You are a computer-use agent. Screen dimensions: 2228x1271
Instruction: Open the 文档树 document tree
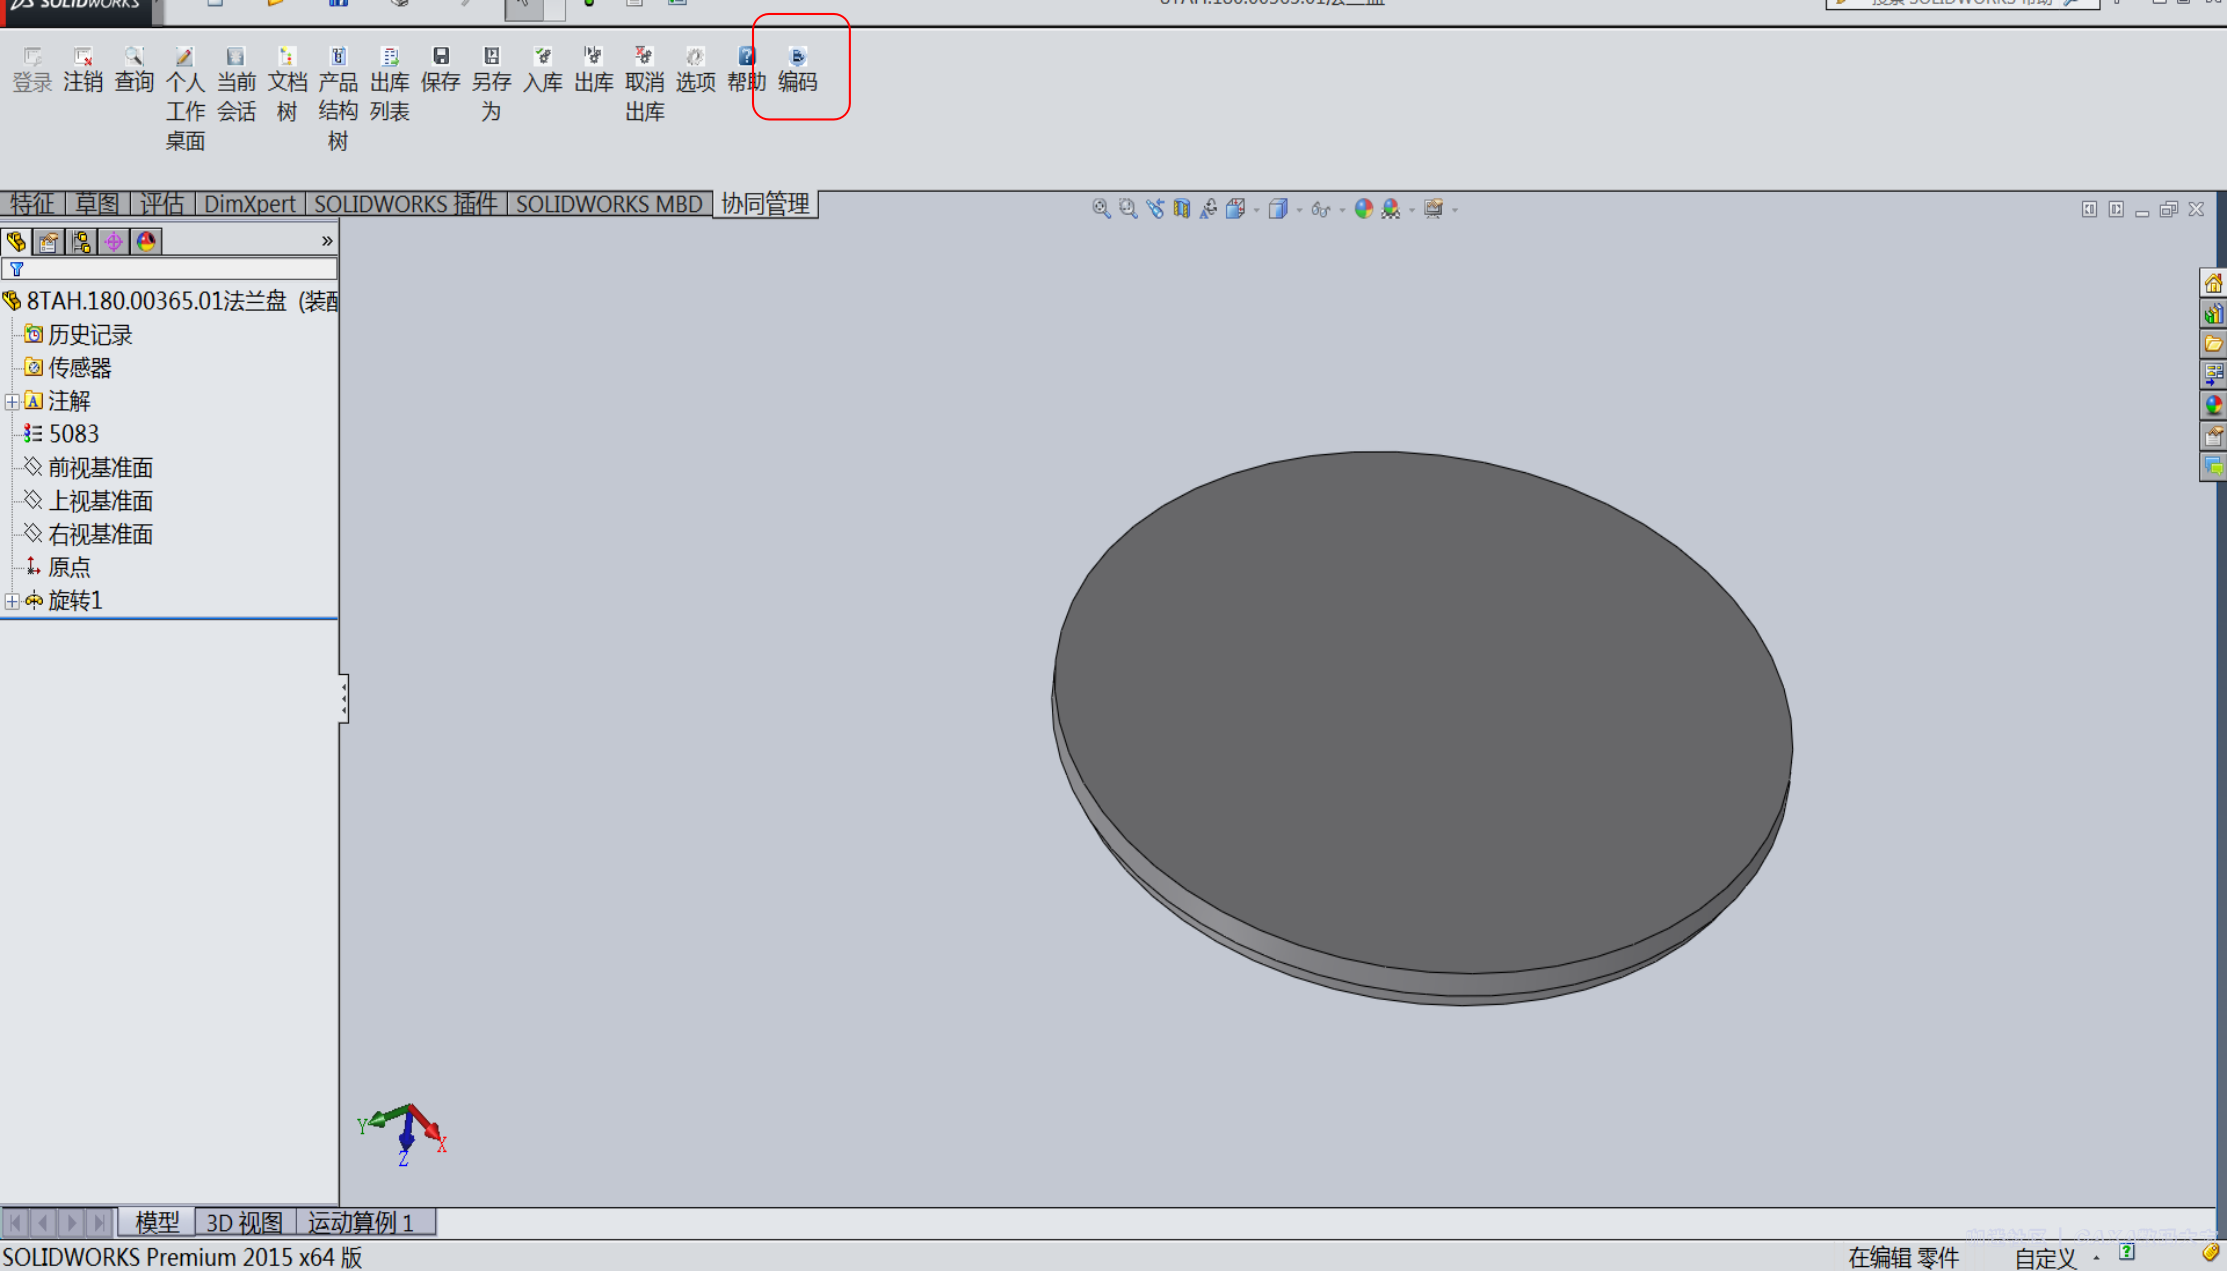point(287,85)
